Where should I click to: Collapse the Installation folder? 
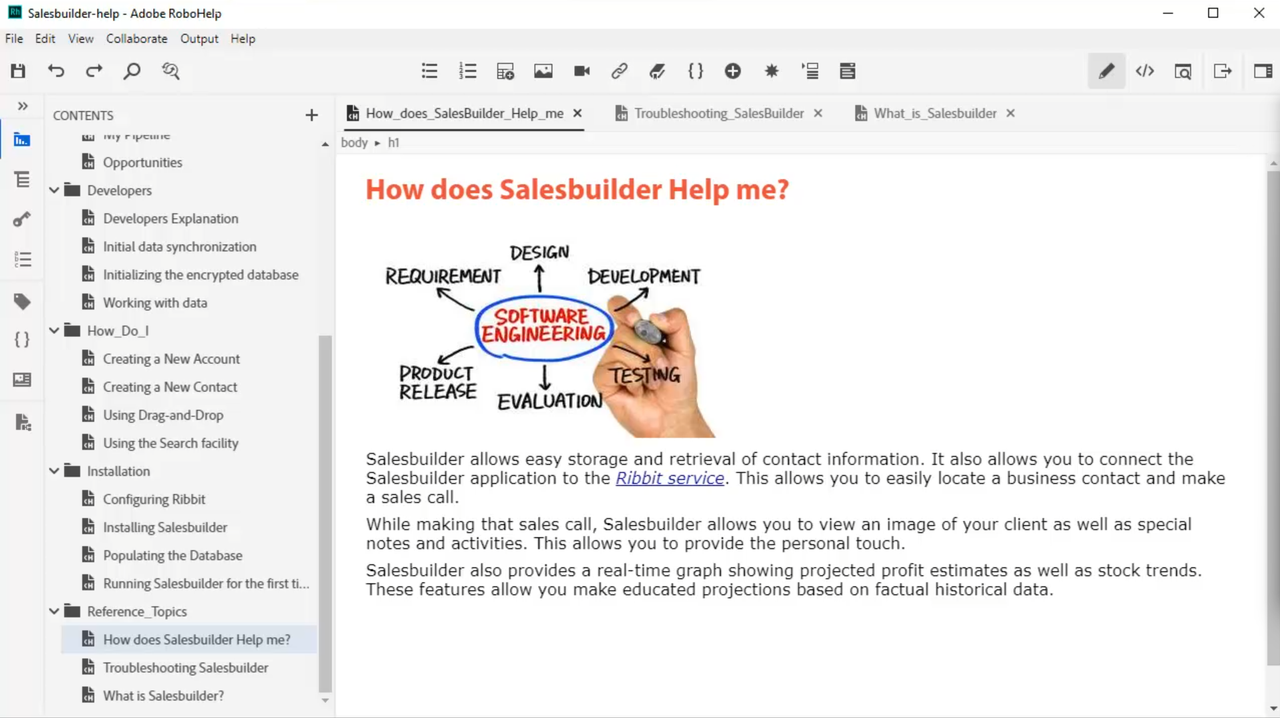point(54,471)
